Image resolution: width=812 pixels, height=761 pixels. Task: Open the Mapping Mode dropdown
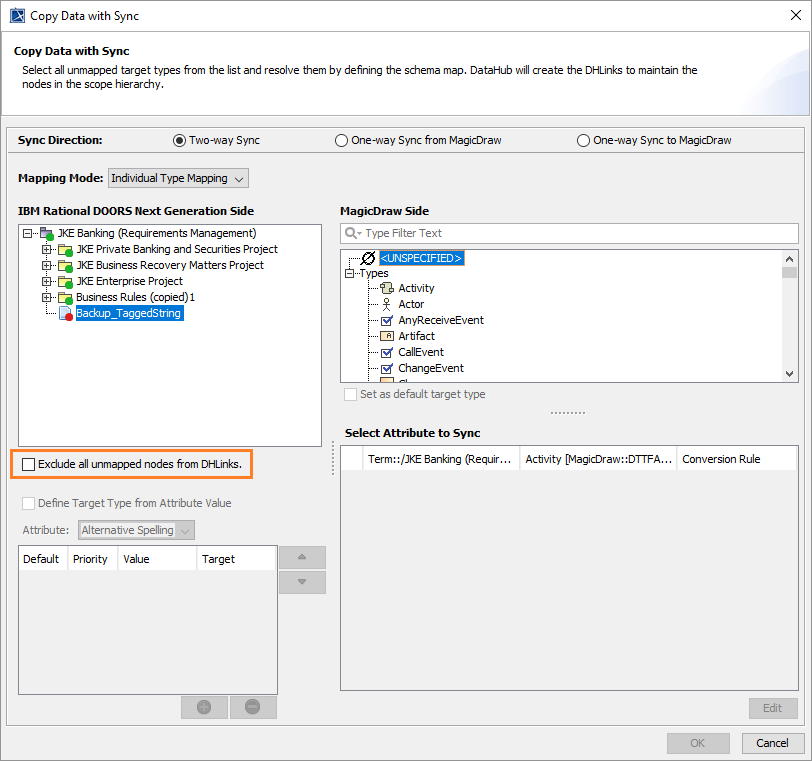click(178, 178)
